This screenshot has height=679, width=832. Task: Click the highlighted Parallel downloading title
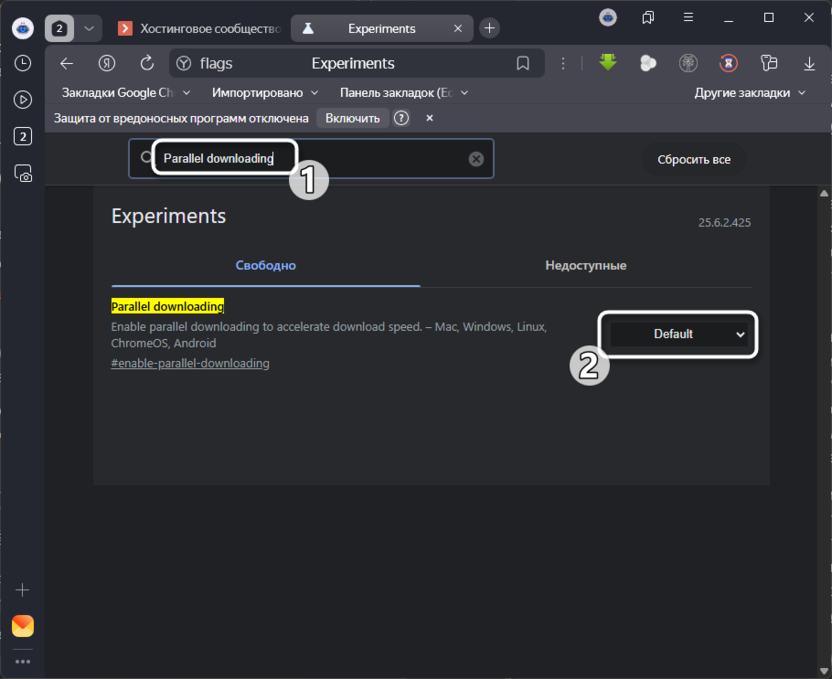point(168,306)
